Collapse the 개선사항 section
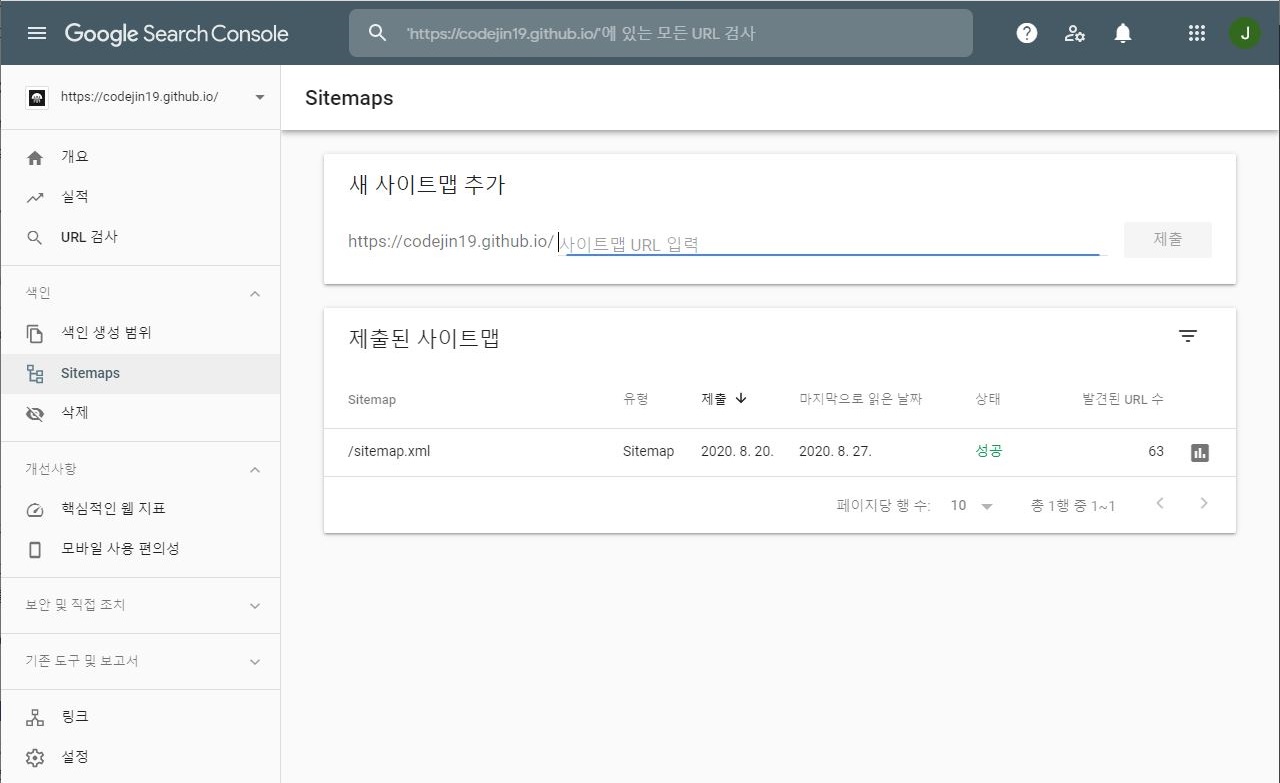Image resolution: width=1280 pixels, height=783 pixels. 254,469
